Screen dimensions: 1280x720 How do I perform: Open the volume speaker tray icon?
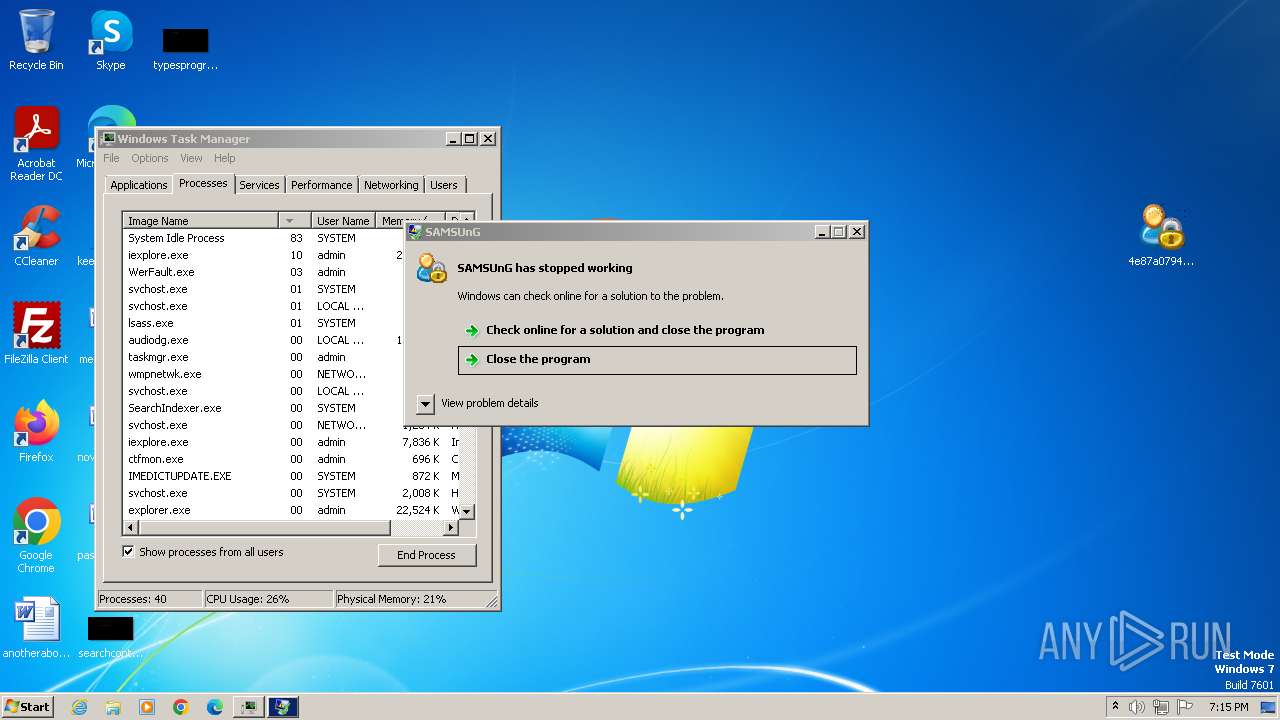coord(1137,707)
